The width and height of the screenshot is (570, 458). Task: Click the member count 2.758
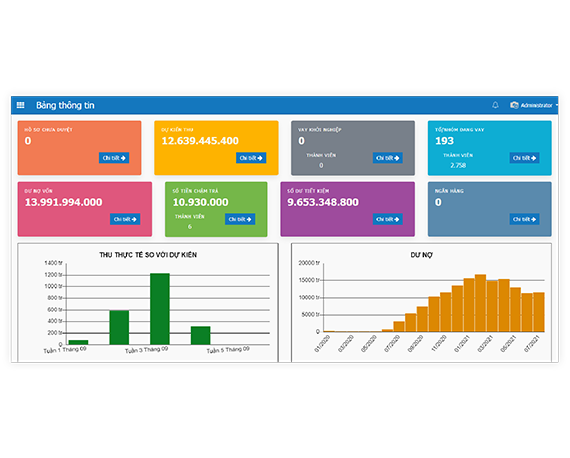458,165
